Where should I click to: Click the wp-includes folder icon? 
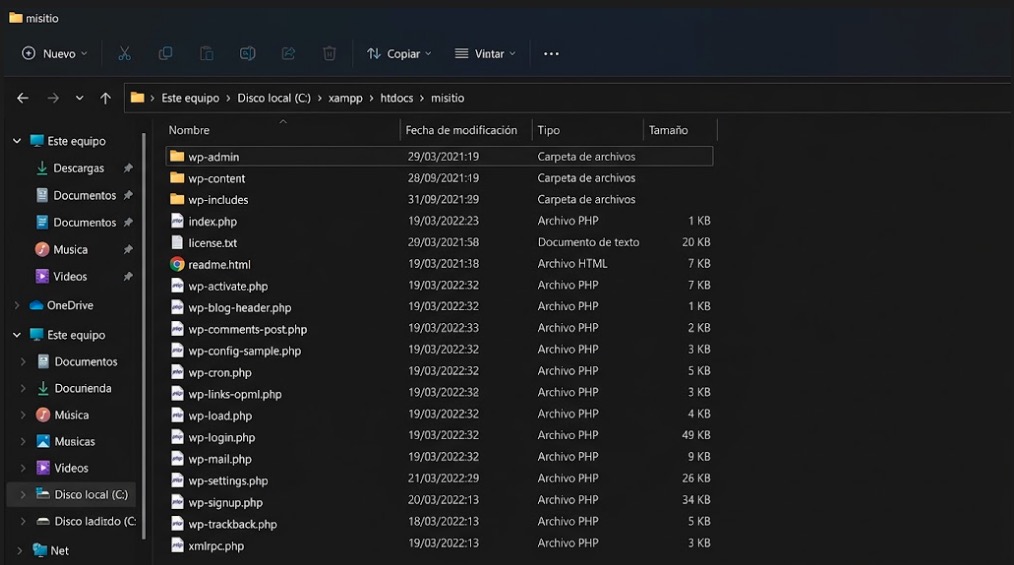point(177,199)
